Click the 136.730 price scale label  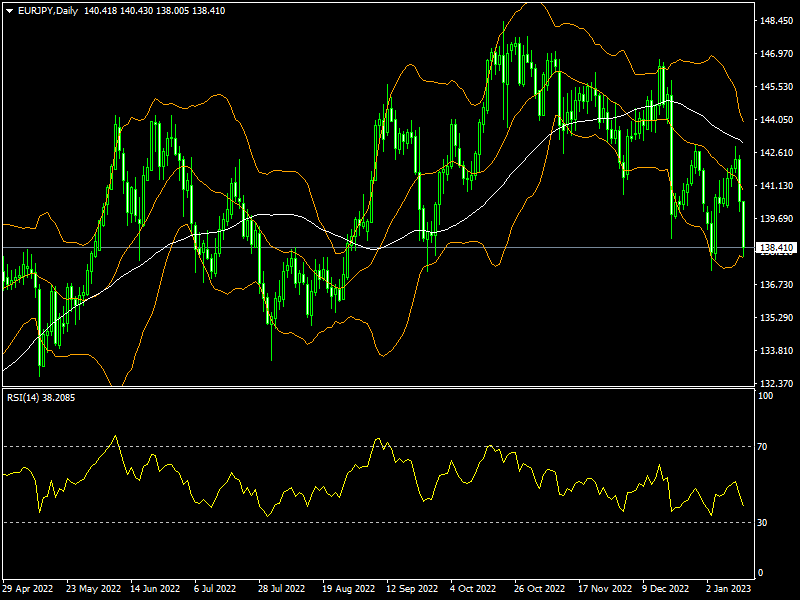tap(777, 284)
